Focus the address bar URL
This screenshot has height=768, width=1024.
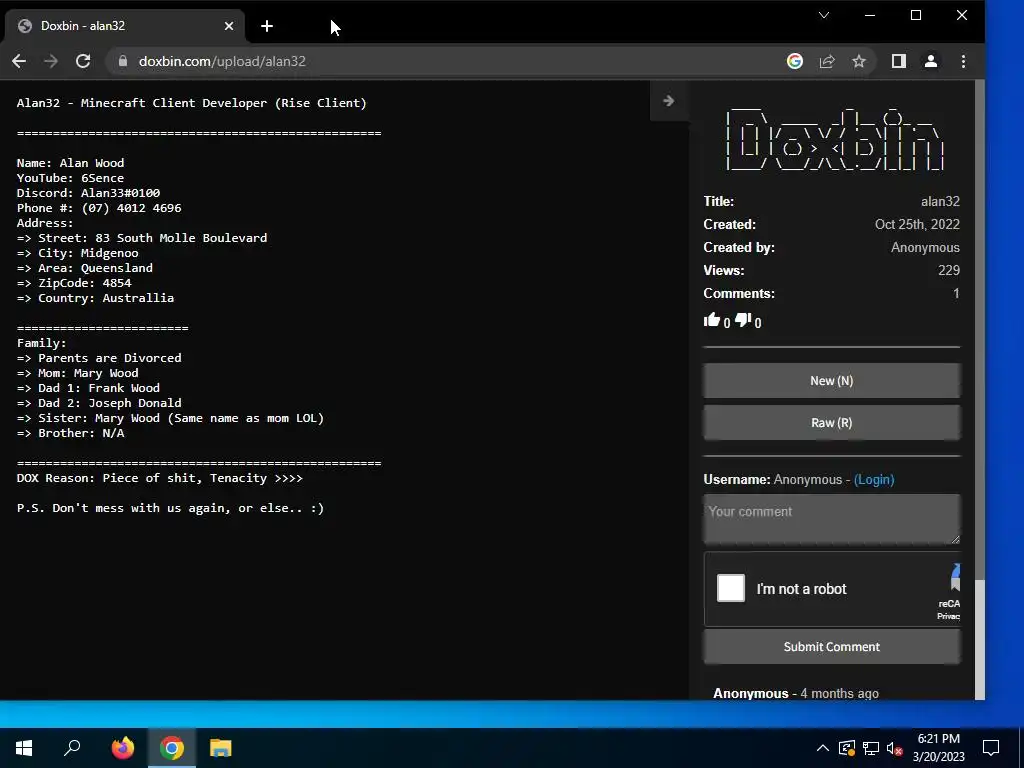(222, 61)
